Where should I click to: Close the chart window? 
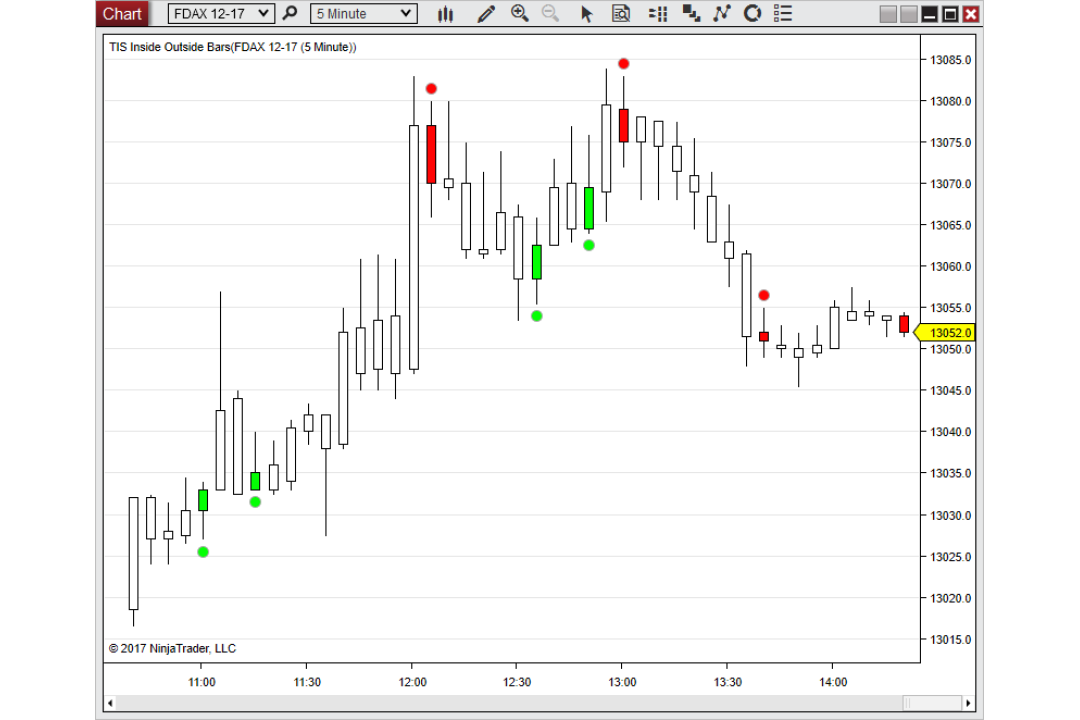[x=970, y=14]
